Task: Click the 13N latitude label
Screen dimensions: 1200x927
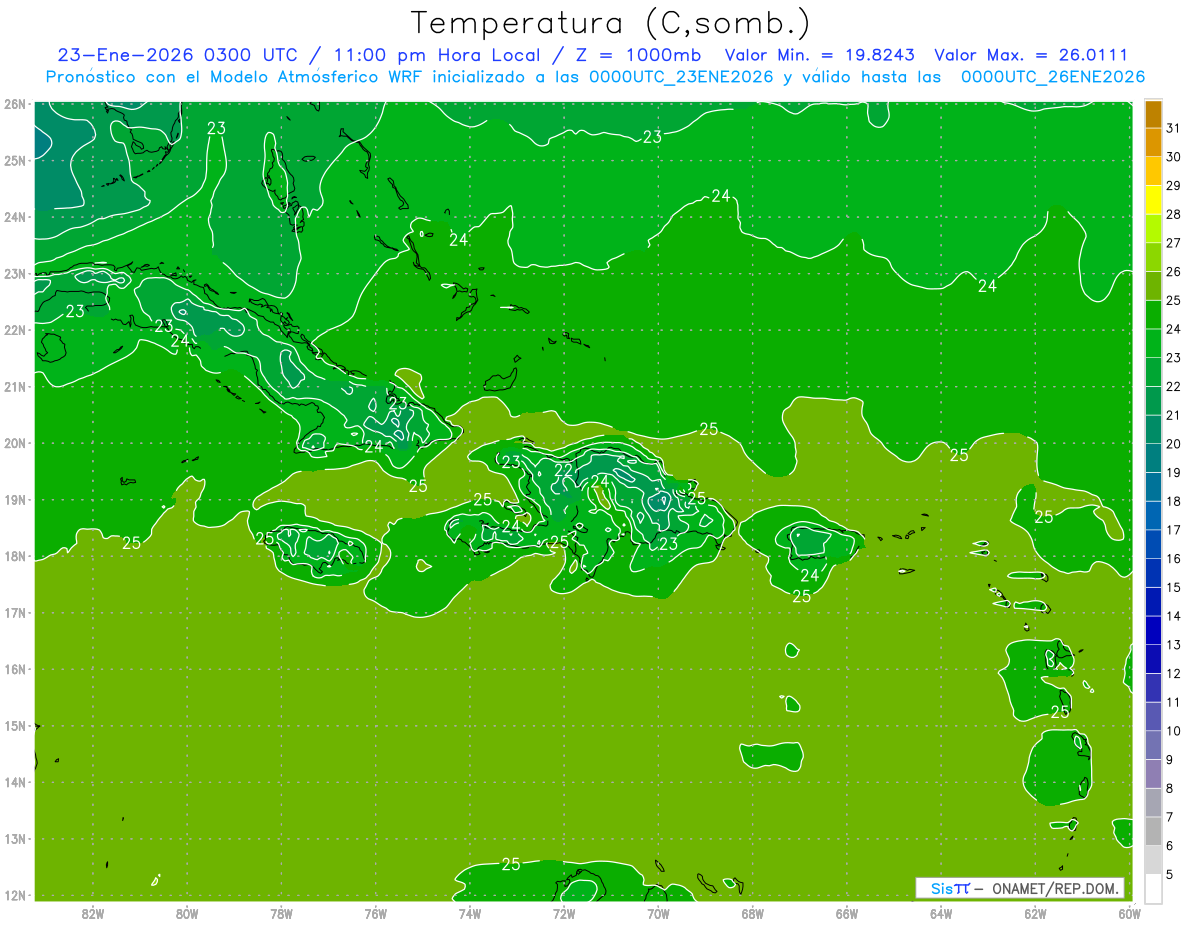Action: [14, 839]
